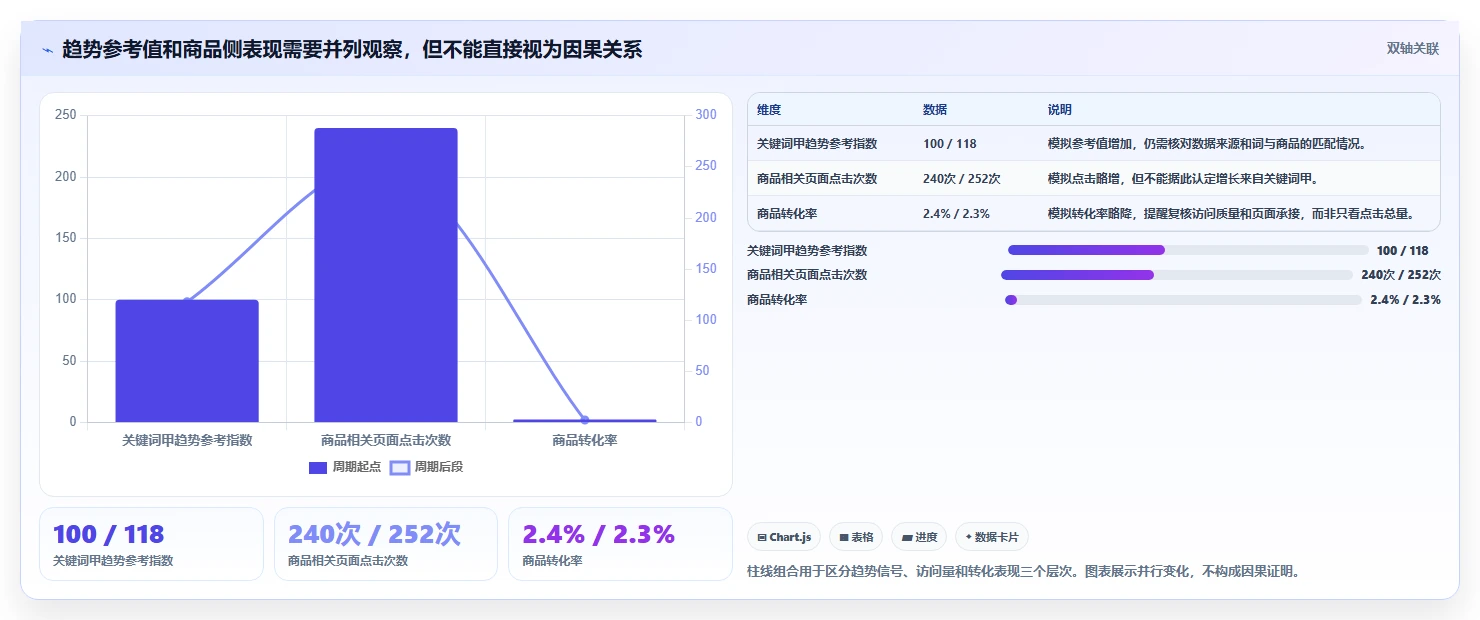1480x620 pixels.
Task: Click the 商品转化率 label on the chart's x-axis
Action: [585, 440]
